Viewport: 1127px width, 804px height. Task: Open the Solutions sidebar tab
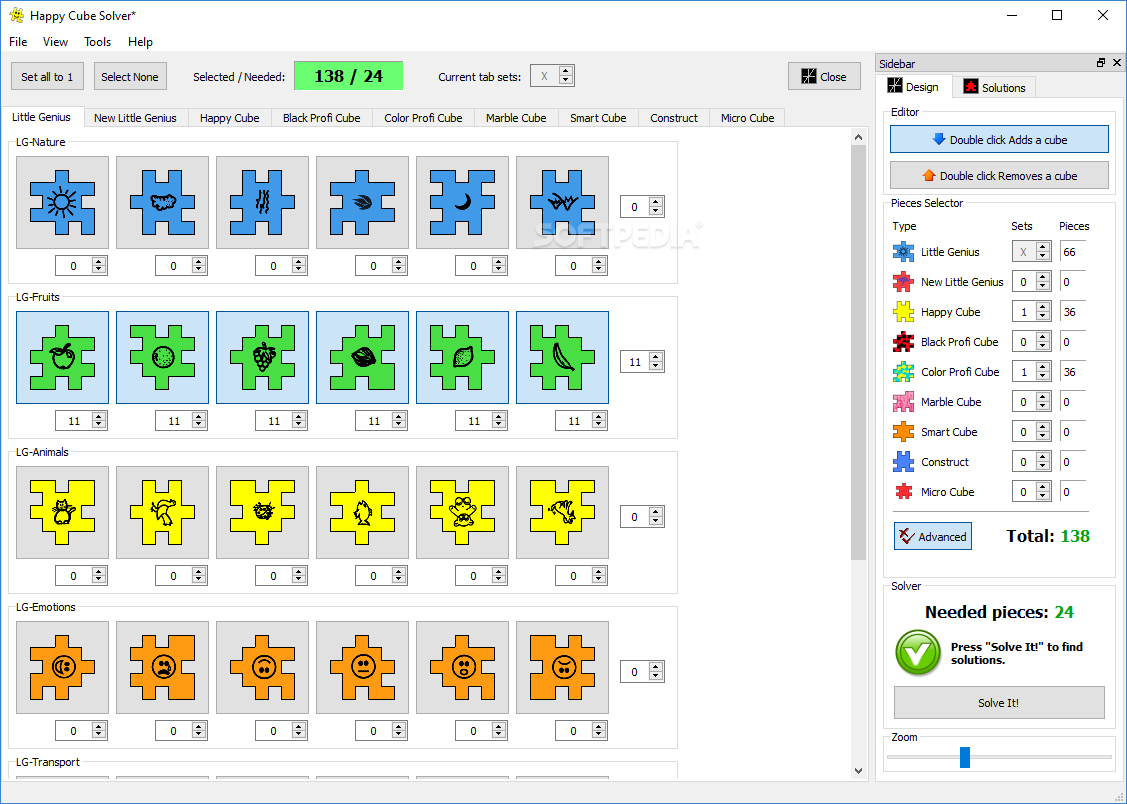click(994, 88)
